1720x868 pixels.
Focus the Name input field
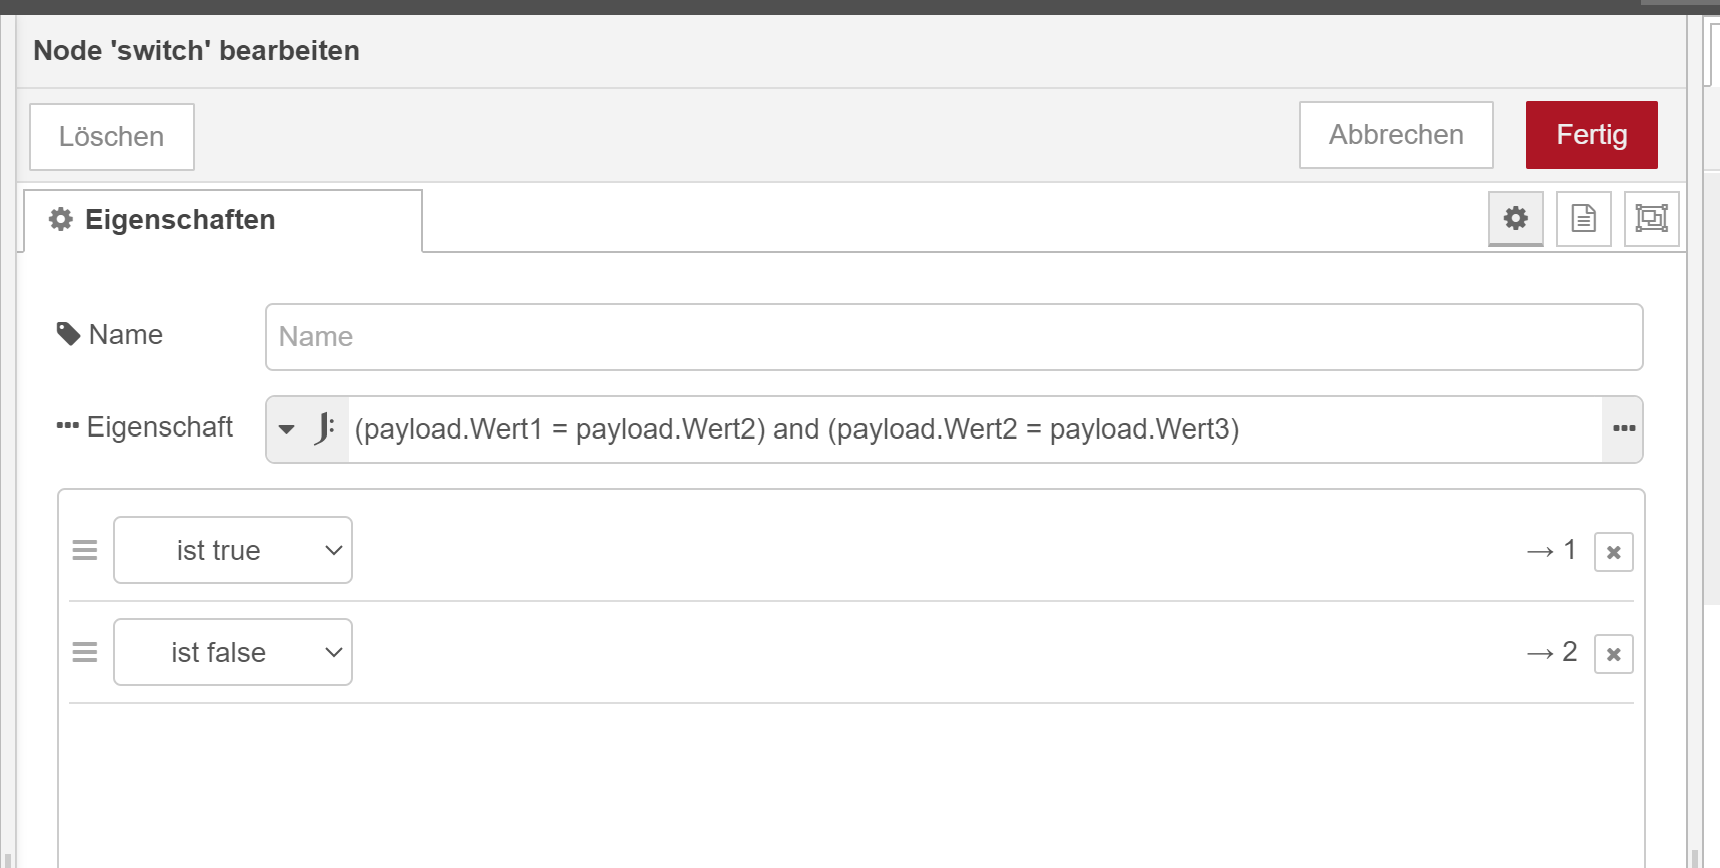953,337
